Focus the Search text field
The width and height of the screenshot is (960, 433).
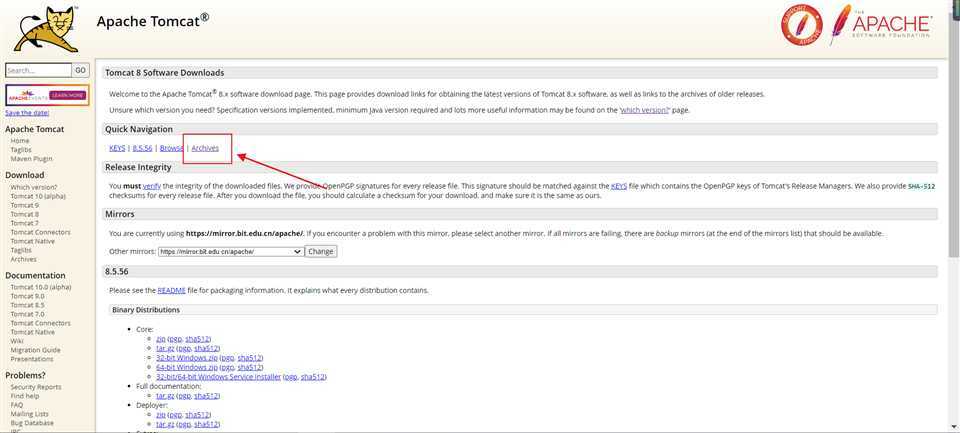click(x=39, y=70)
